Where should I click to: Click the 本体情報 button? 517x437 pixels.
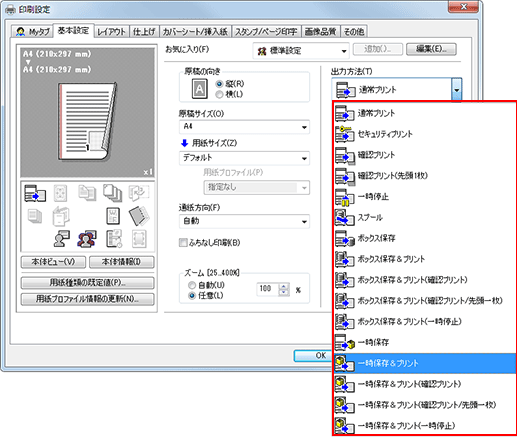(x=122, y=262)
